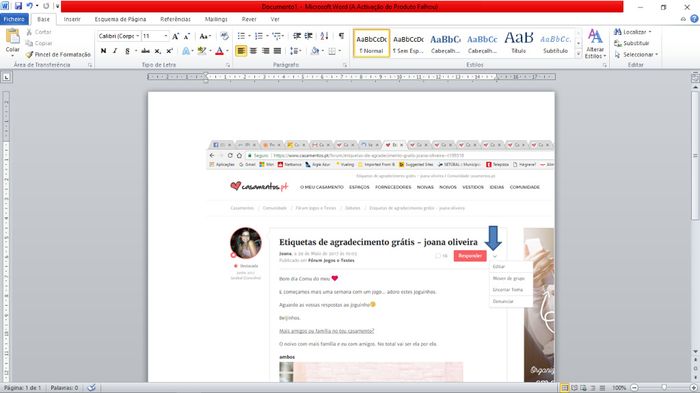Apply the Subtítulo style
The width and height of the screenshot is (700, 393).
pyautogui.click(x=555, y=43)
